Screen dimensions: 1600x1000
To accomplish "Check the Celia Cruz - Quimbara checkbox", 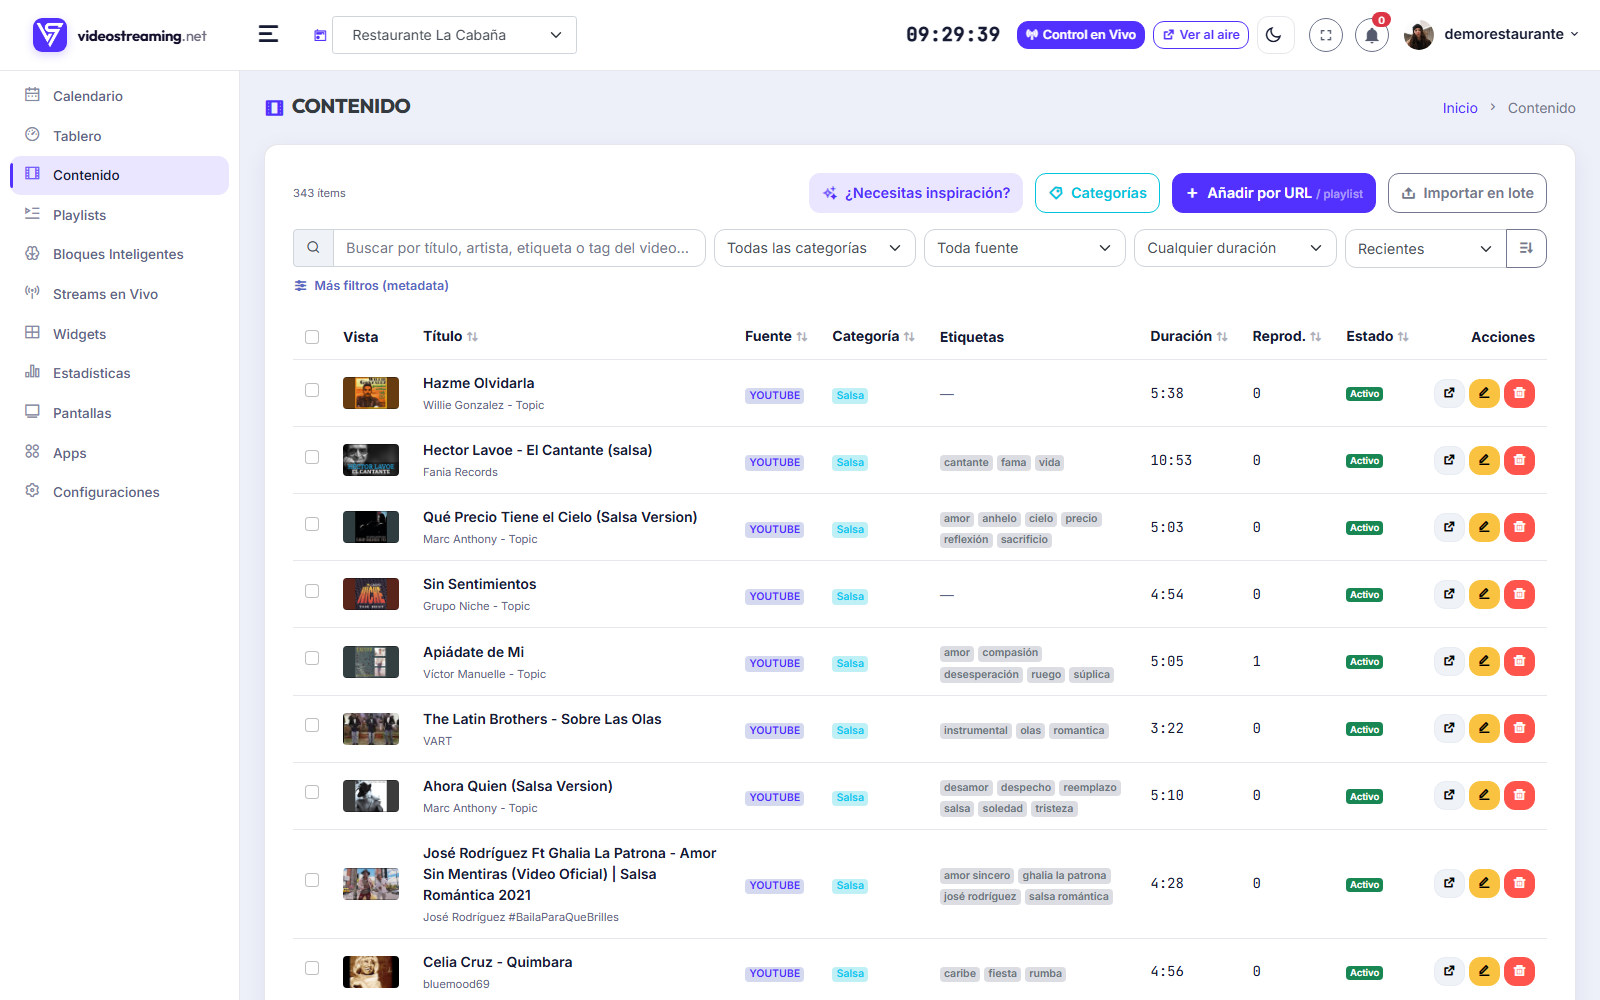I will pyautogui.click(x=312, y=968).
